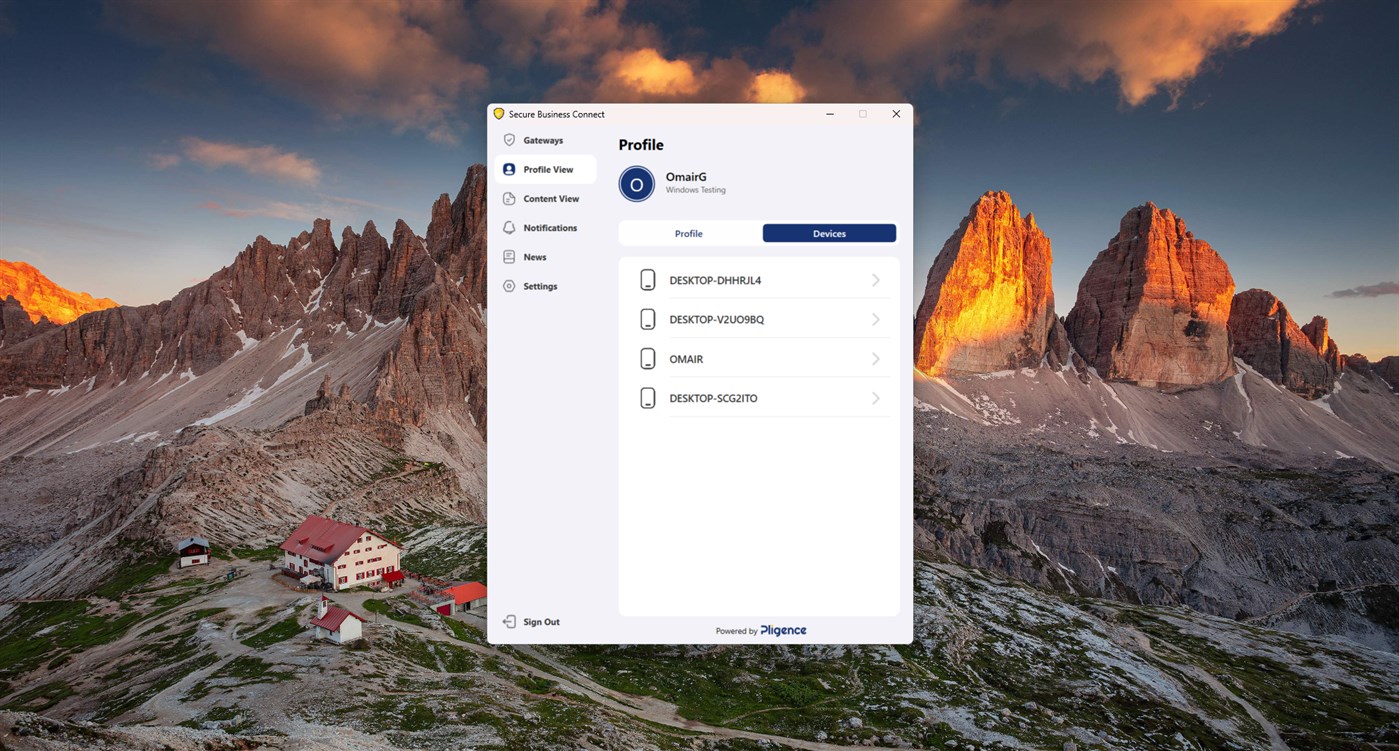
Task: Select the DESKTOP-SCG2ITO device name
Action: 713,398
